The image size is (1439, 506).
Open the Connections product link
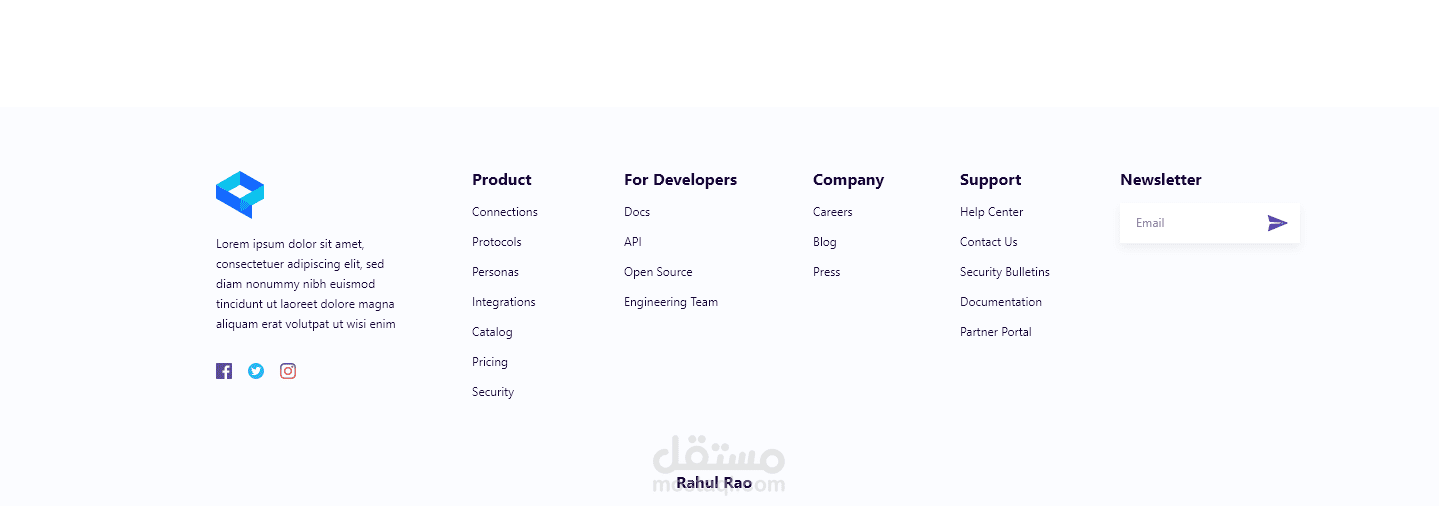point(505,212)
